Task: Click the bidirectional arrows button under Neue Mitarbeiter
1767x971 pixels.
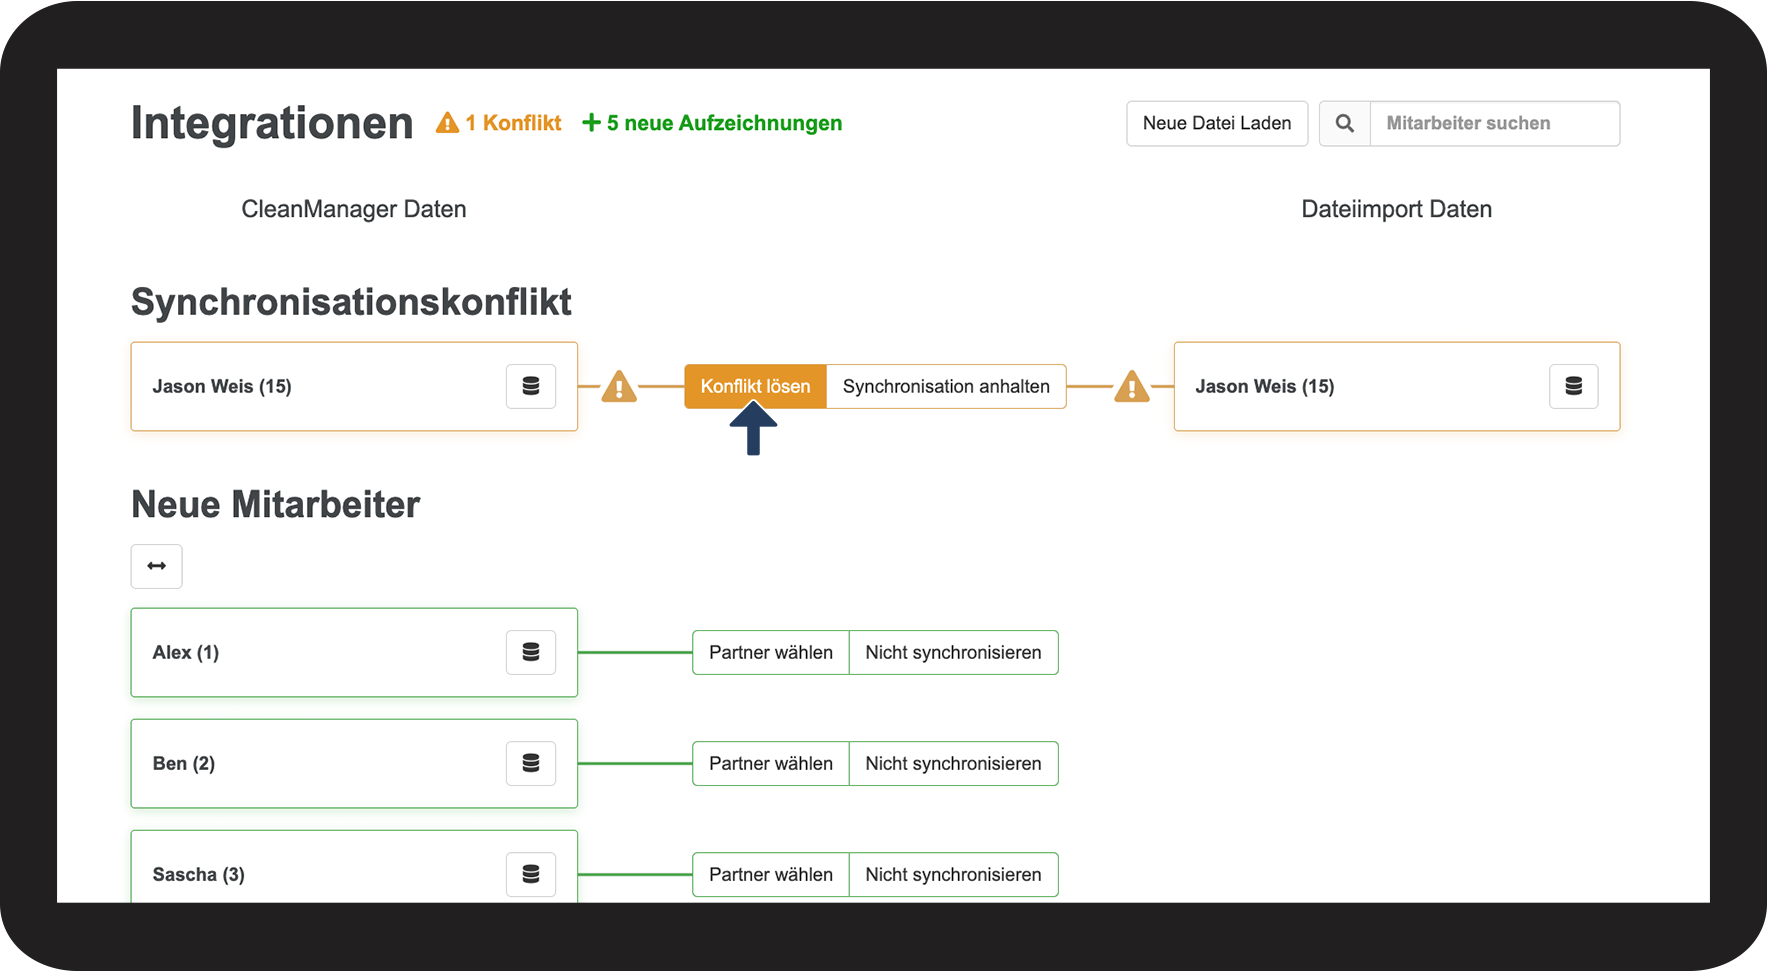Action: pyautogui.click(x=157, y=566)
